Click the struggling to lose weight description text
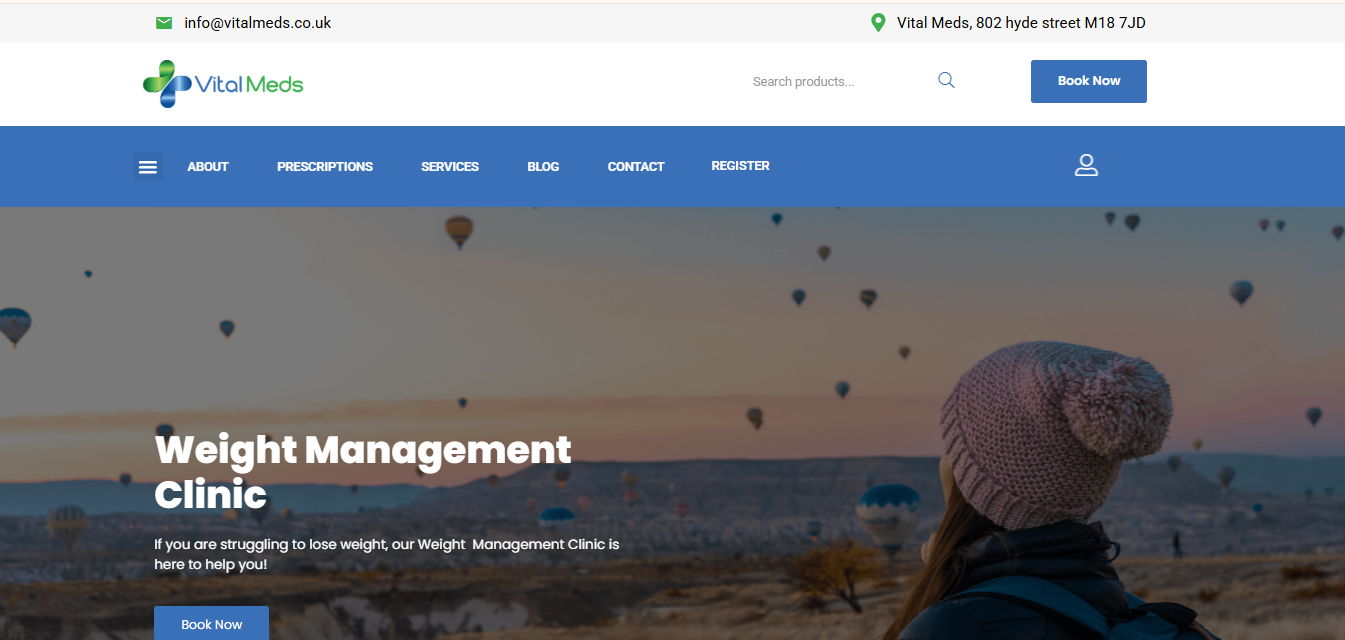Screen dimensions: 1345x640 (x=386, y=554)
